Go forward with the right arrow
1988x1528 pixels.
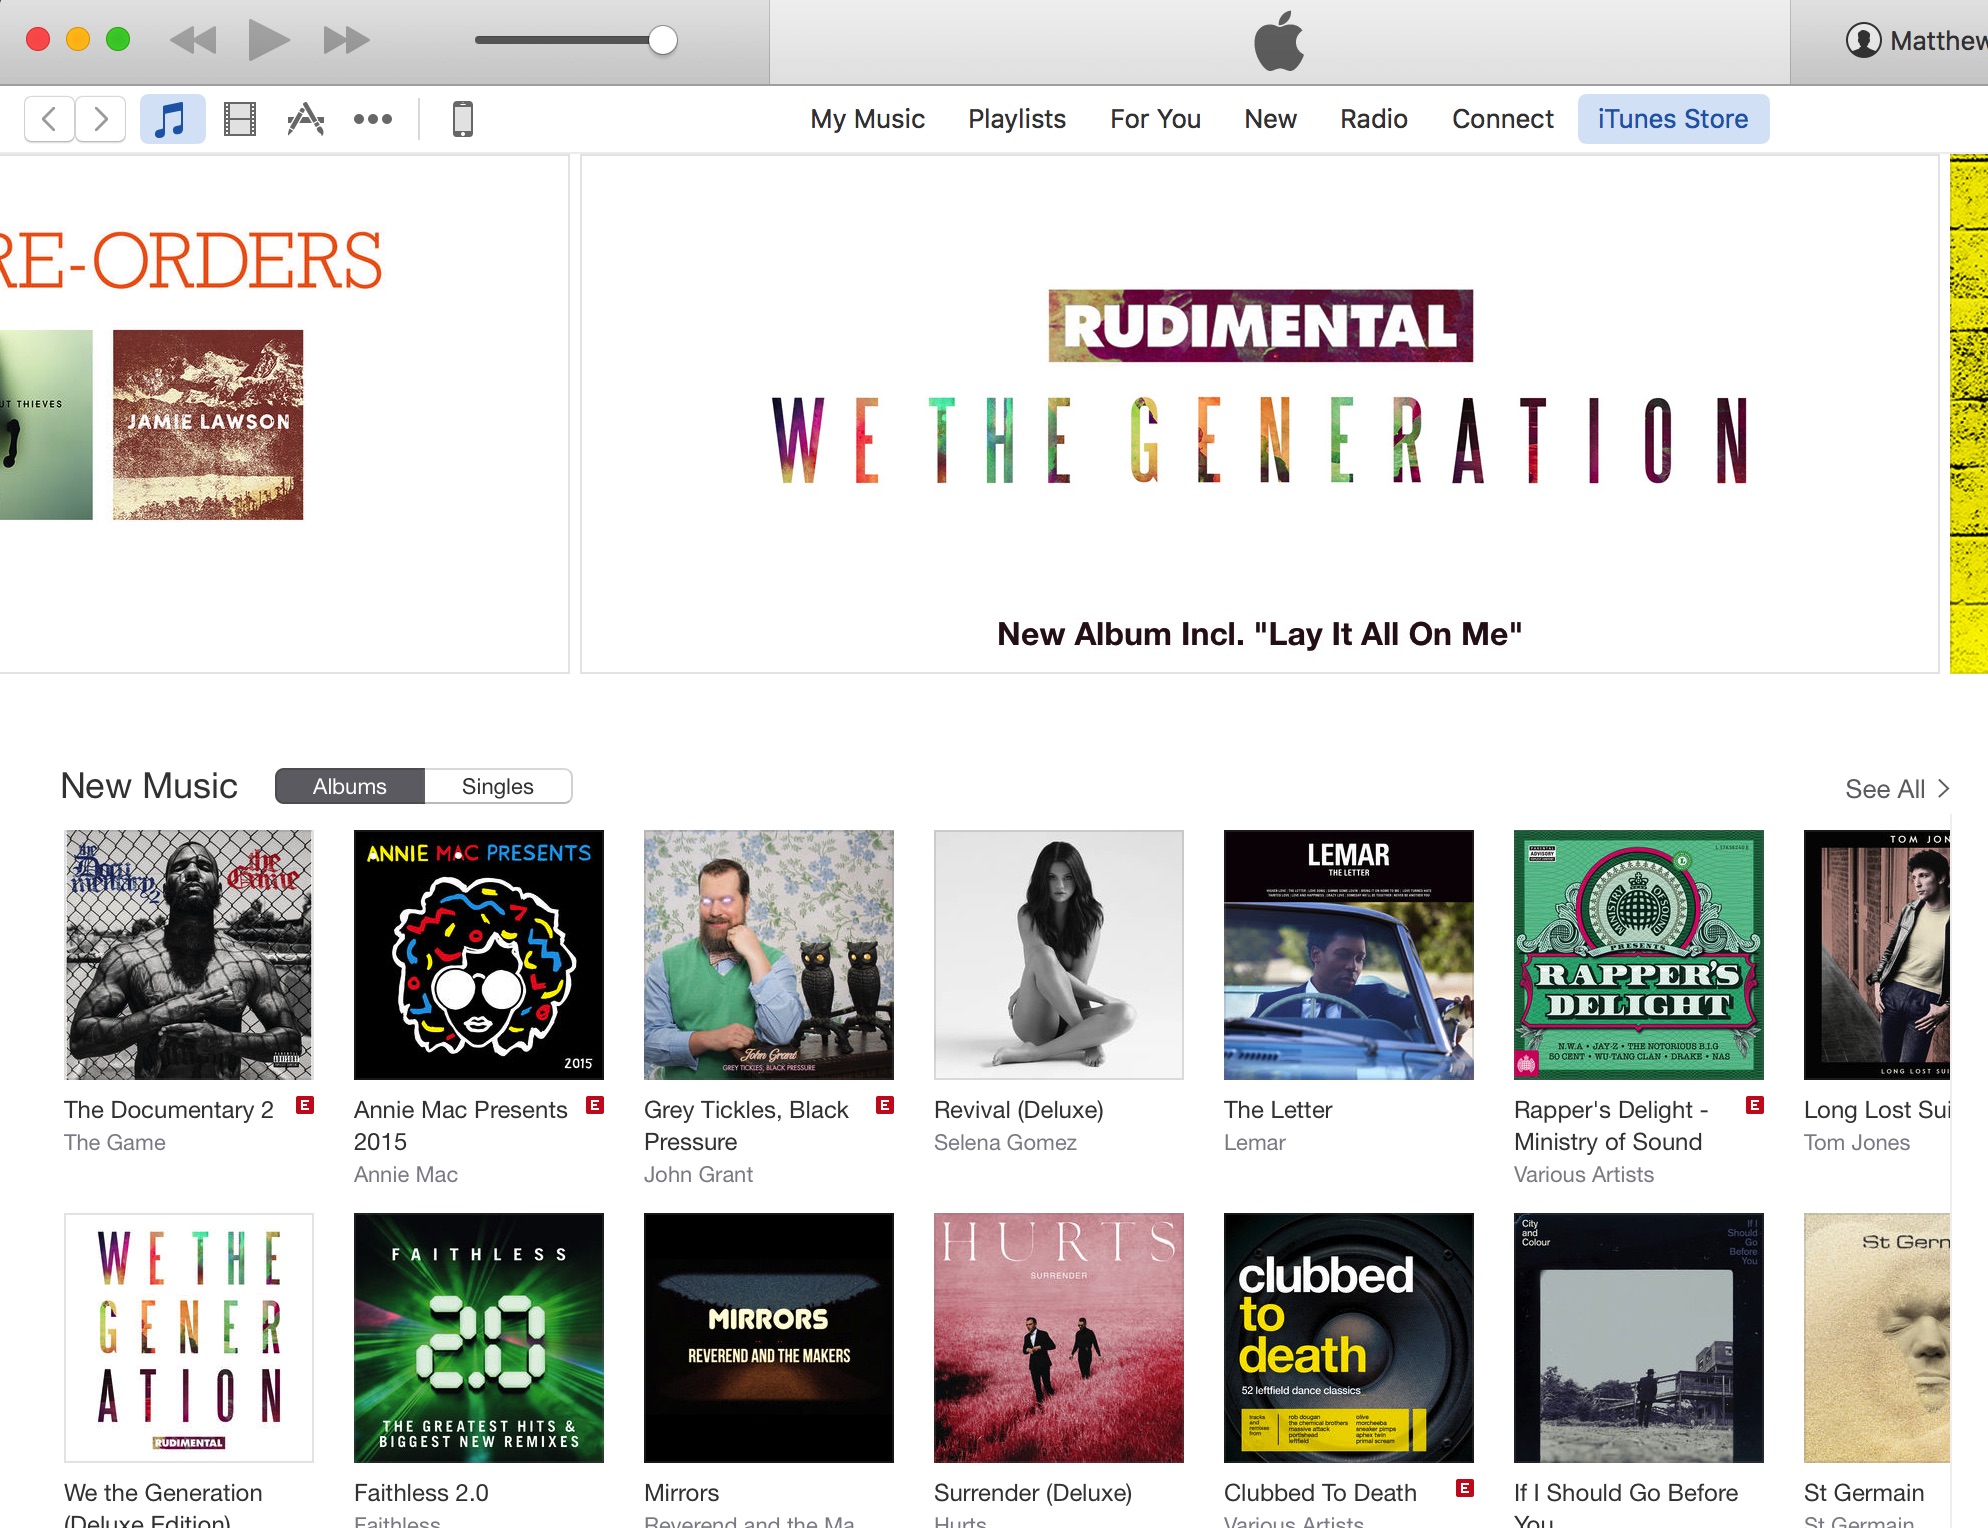pos(101,119)
